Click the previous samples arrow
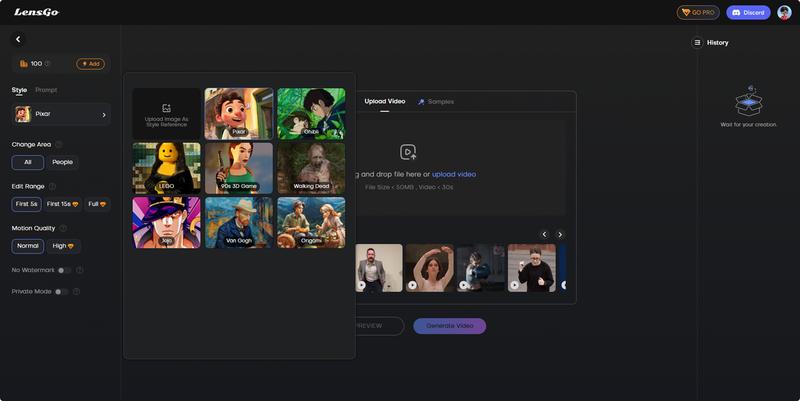Image resolution: width=800 pixels, height=401 pixels. (x=544, y=234)
